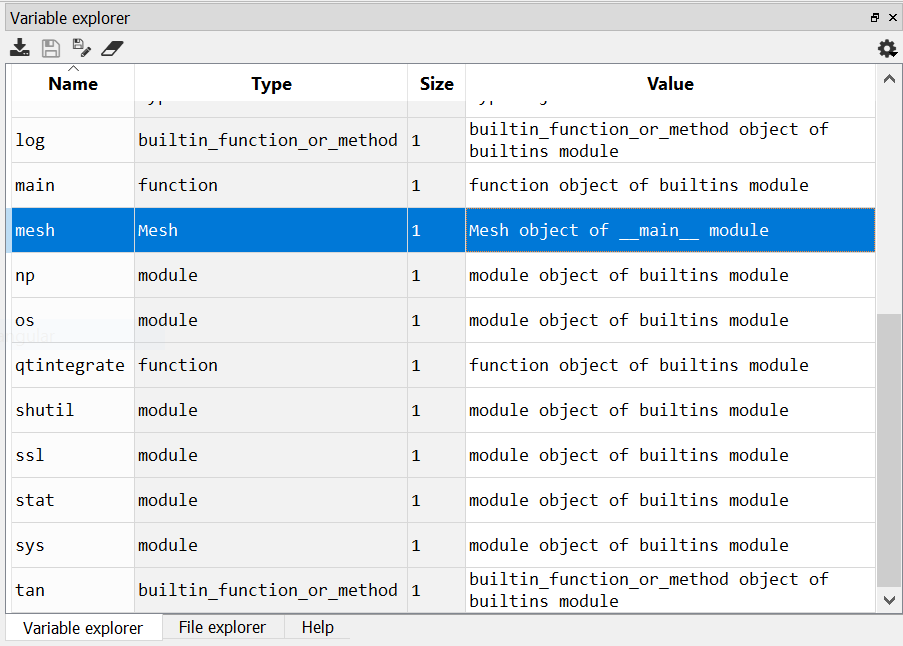Click the scrollbar up arrow
The image size is (903, 646).
(x=889, y=78)
